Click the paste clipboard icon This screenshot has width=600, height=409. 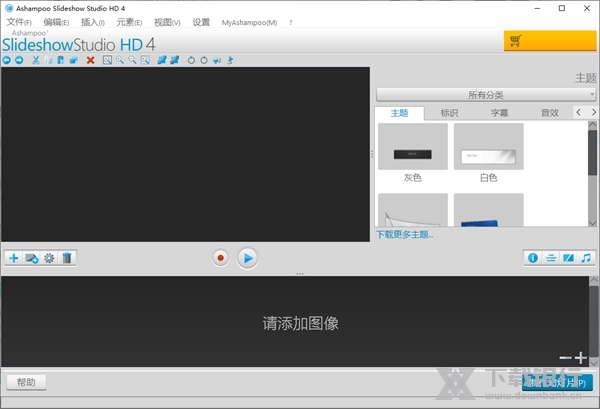(60, 60)
